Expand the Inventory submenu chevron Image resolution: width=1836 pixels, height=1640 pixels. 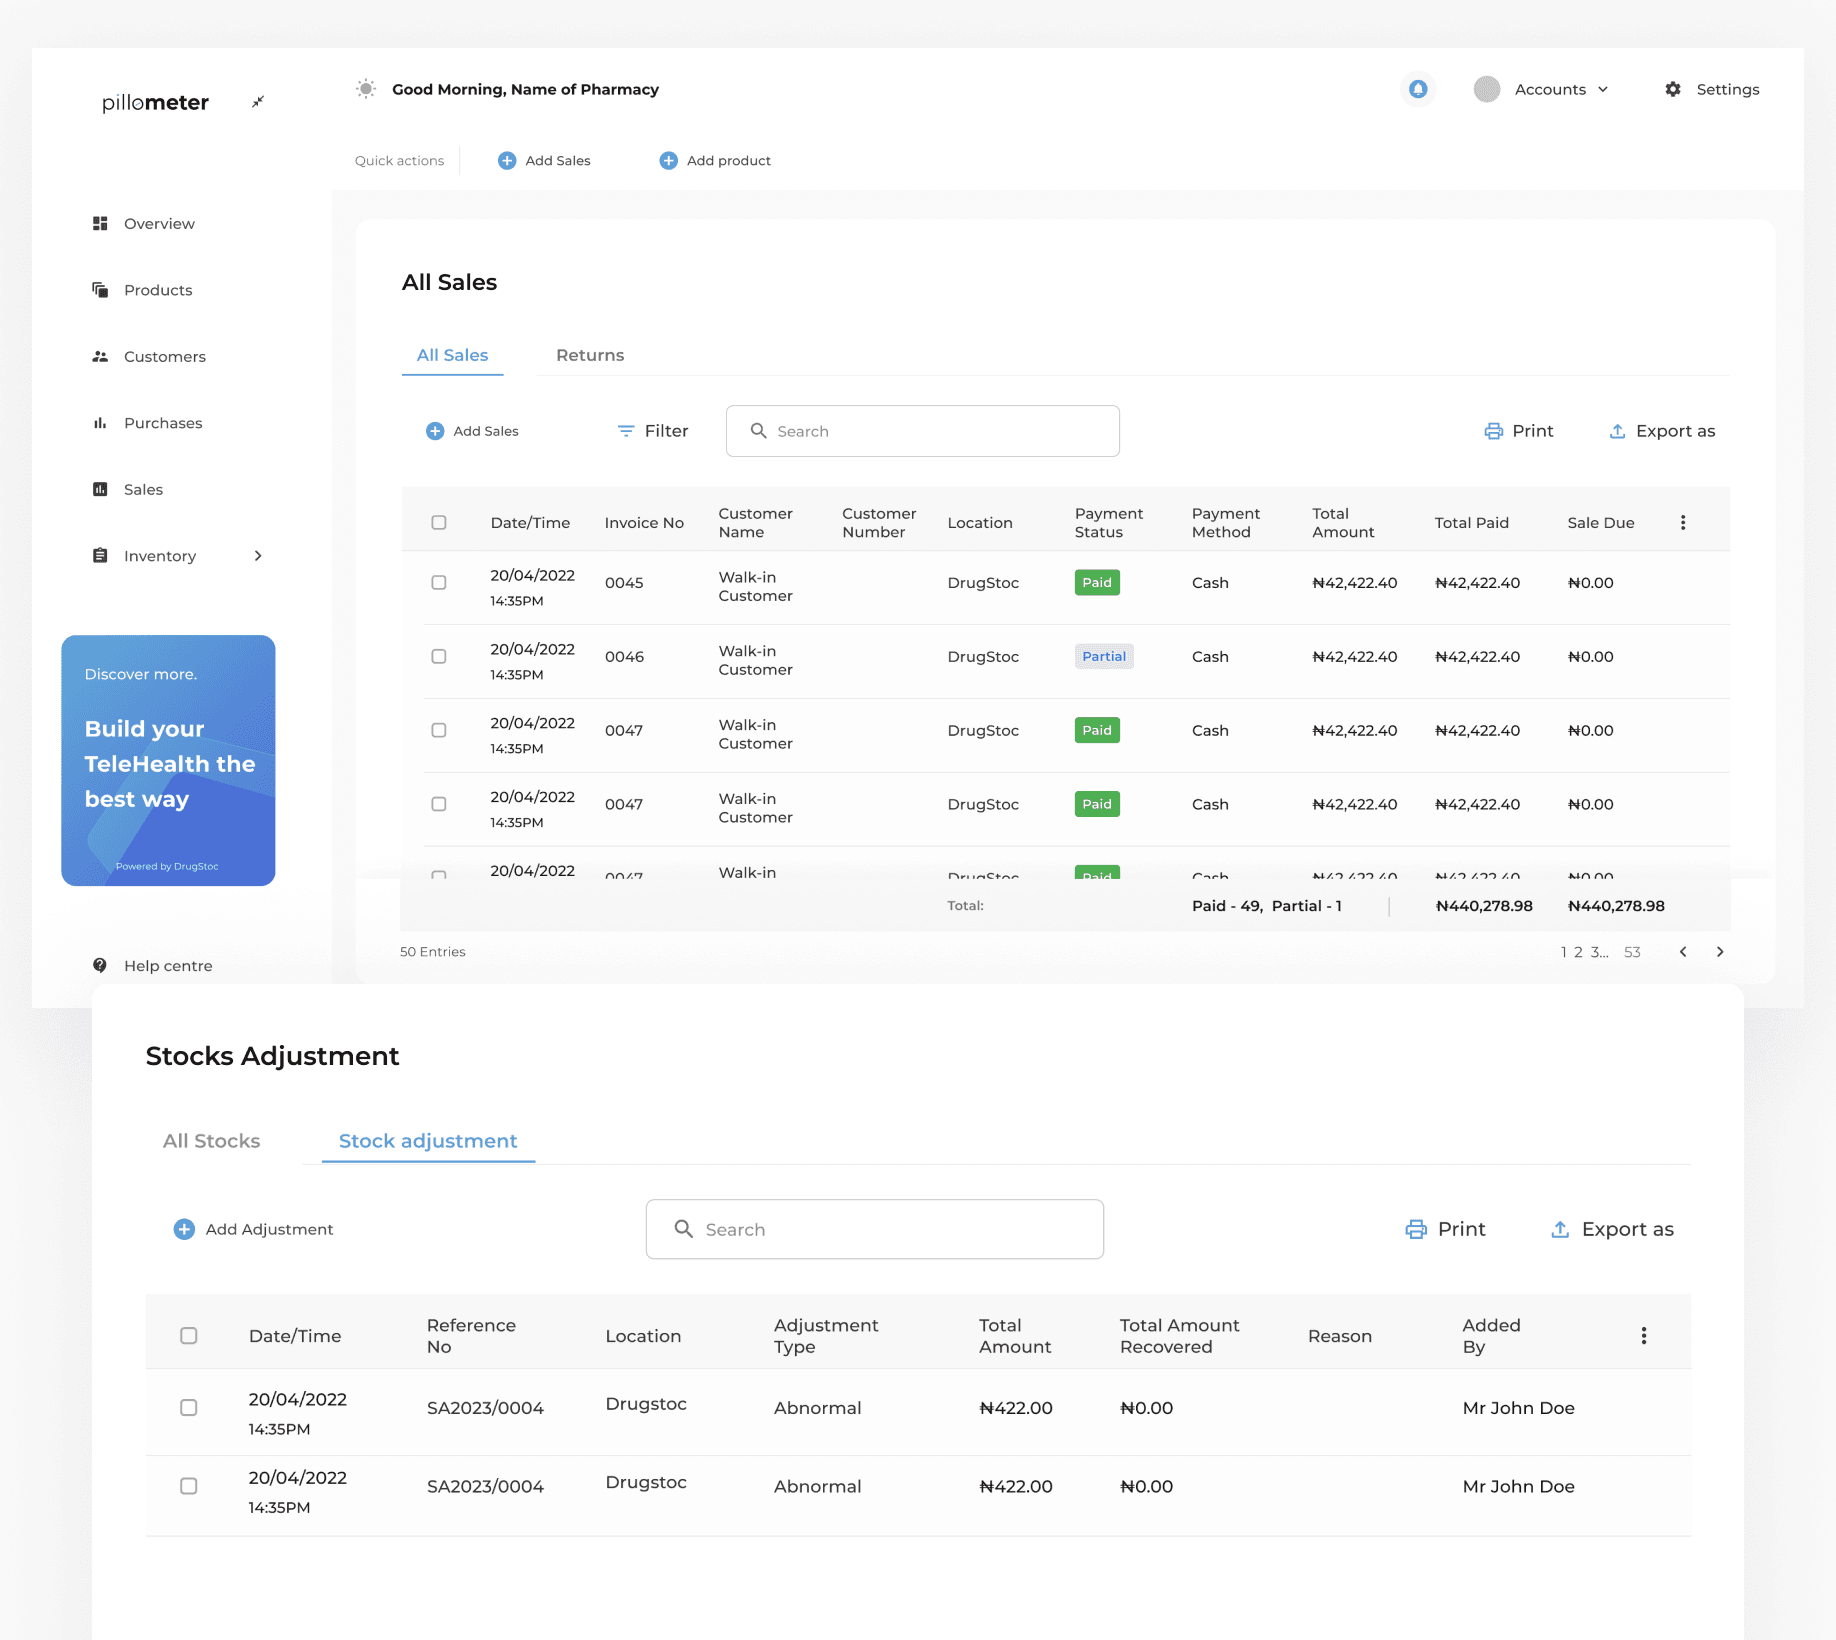pyautogui.click(x=258, y=555)
